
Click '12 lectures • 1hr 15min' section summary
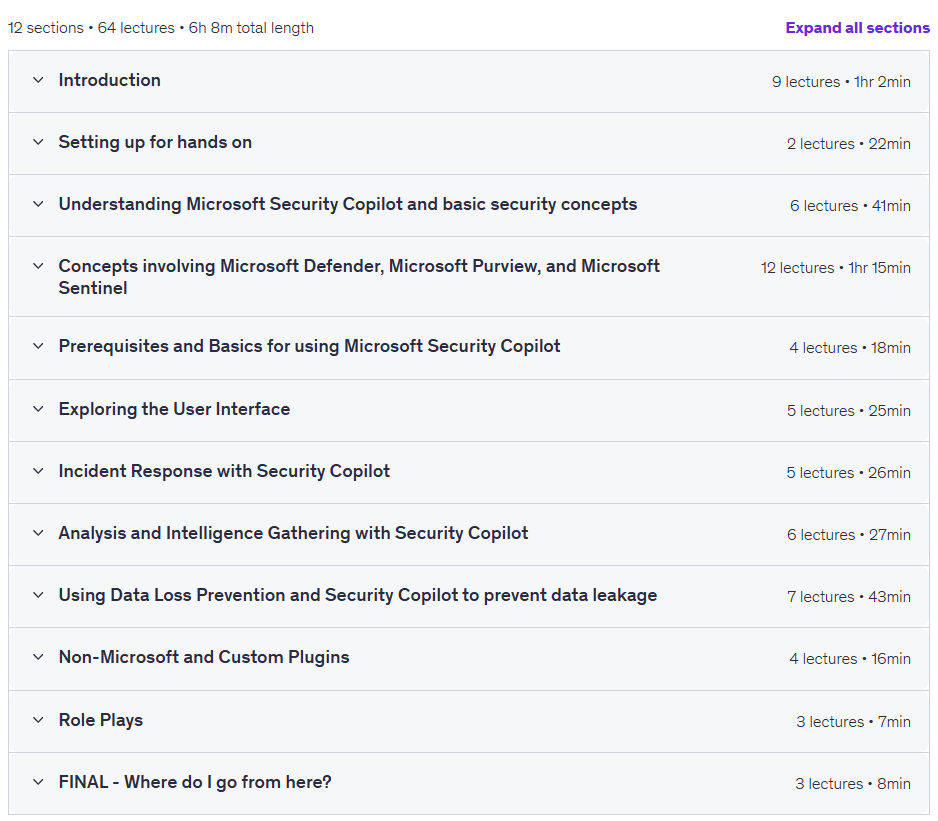click(x=836, y=268)
